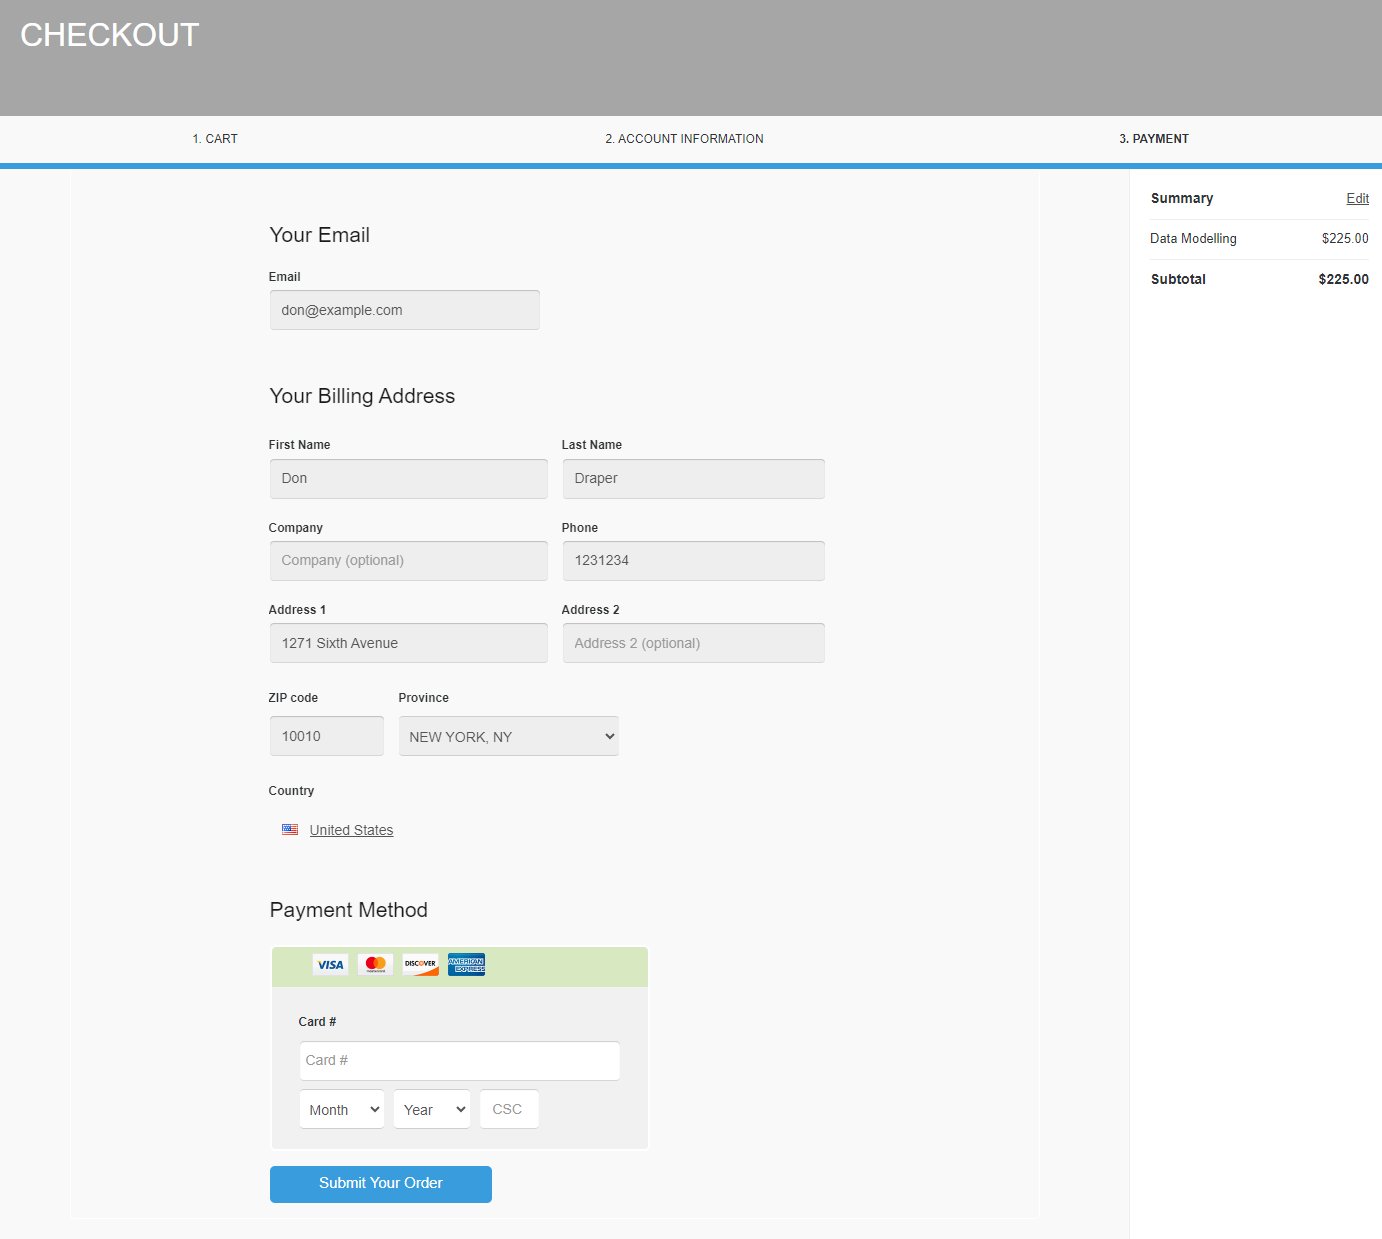Viewport: 1382px width, 1239px height.
Task: Click the Phone number field
Action: tap(694, 561)
